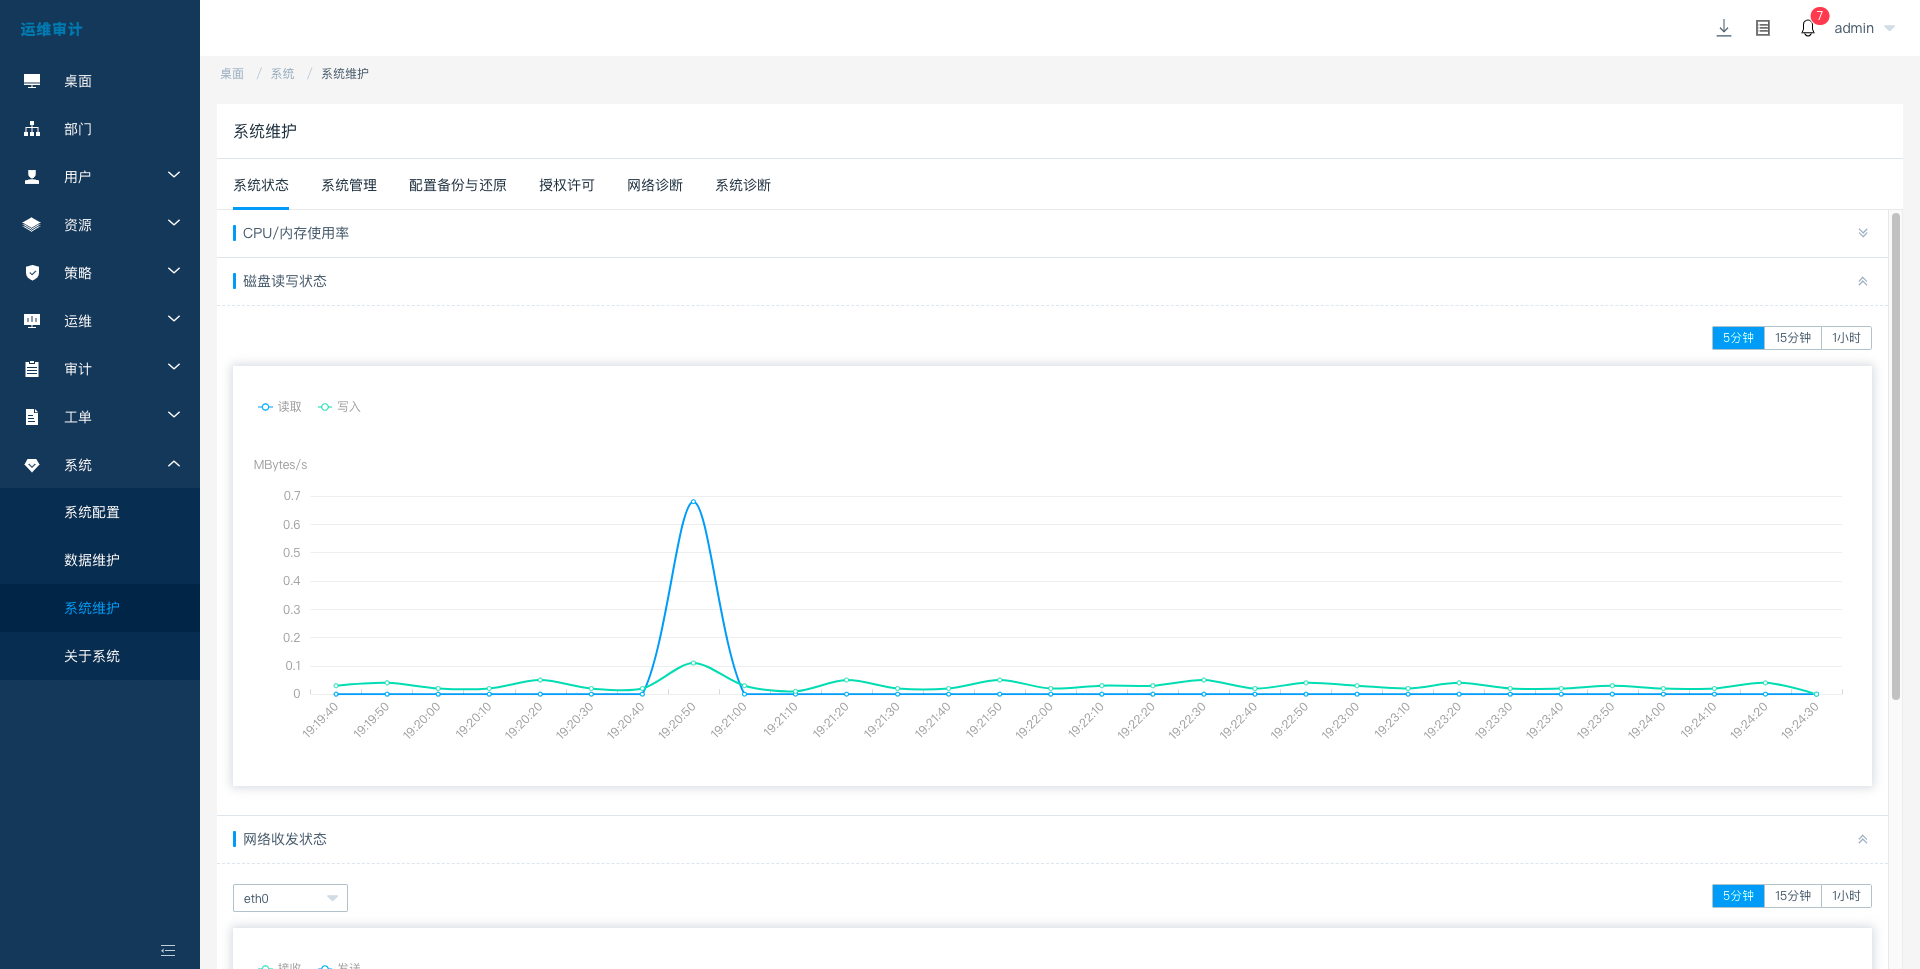Open 系统配置 submenu item
Viewport: 1920px width, 969px height.
click(x=100, y=512)
